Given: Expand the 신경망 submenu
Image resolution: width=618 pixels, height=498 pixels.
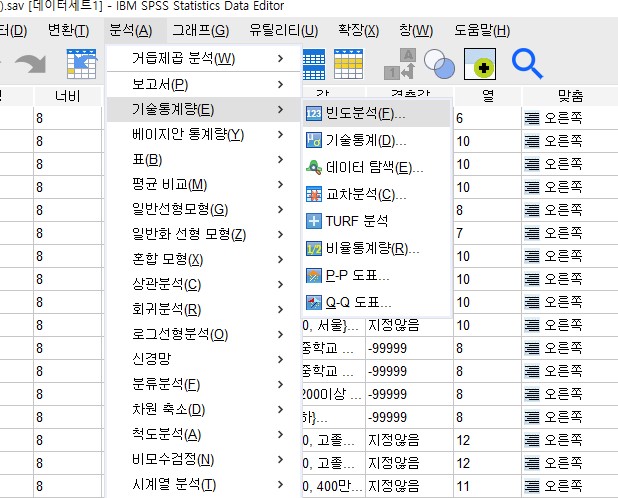Looking at the screenshot, I should [x=204, y=360].
